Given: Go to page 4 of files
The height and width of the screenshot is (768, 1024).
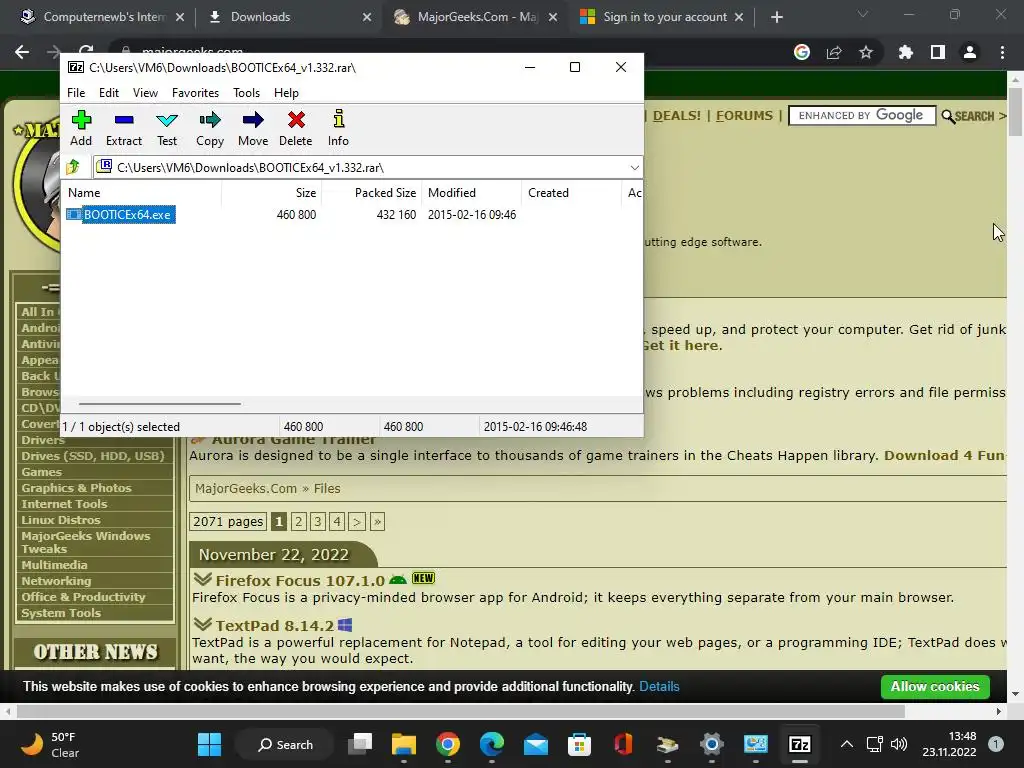Looking at the screenshot, I should pyautogui.click(x=337, y=521).
